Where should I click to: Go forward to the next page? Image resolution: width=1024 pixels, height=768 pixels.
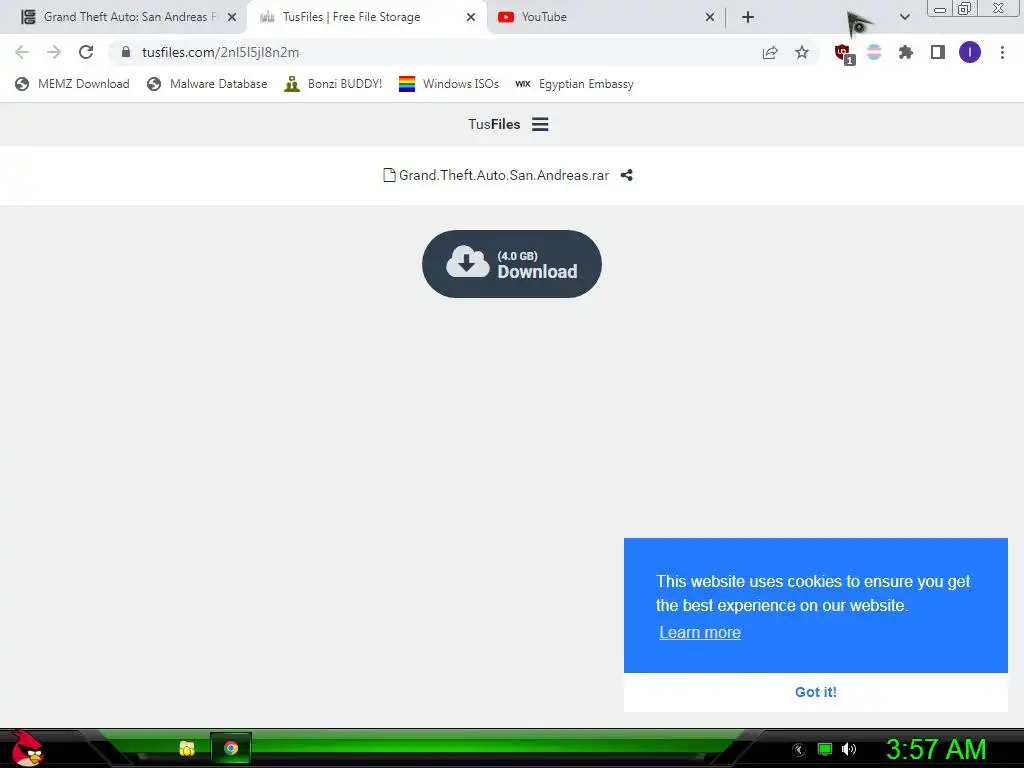click(54, 52)
